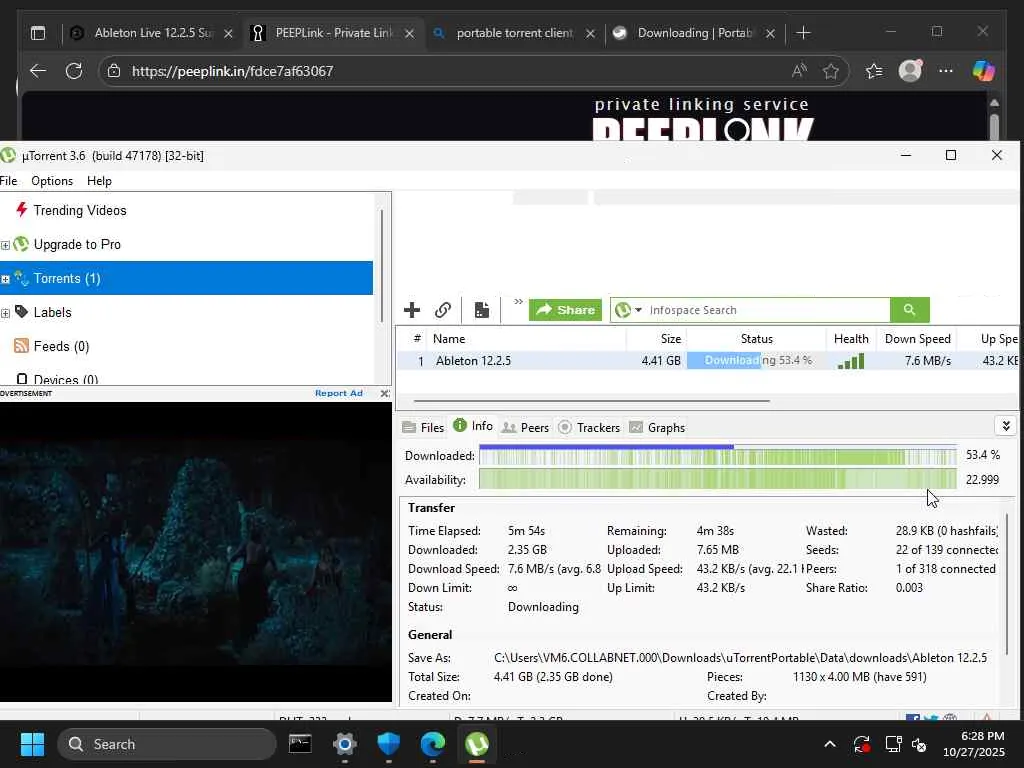Click the advertisement video thumbnail
The image size is (1024, 768).
(196, 552)
